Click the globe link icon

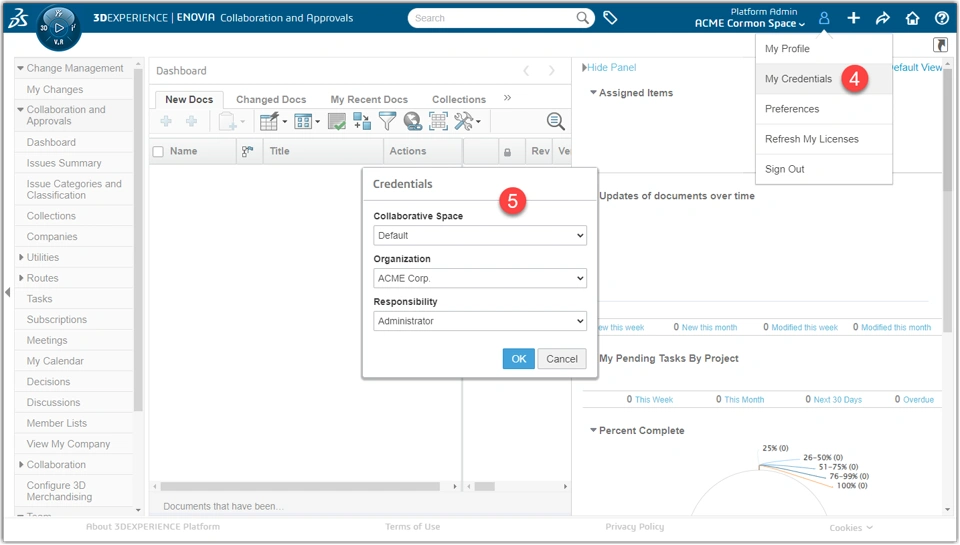tap(413, 121)
